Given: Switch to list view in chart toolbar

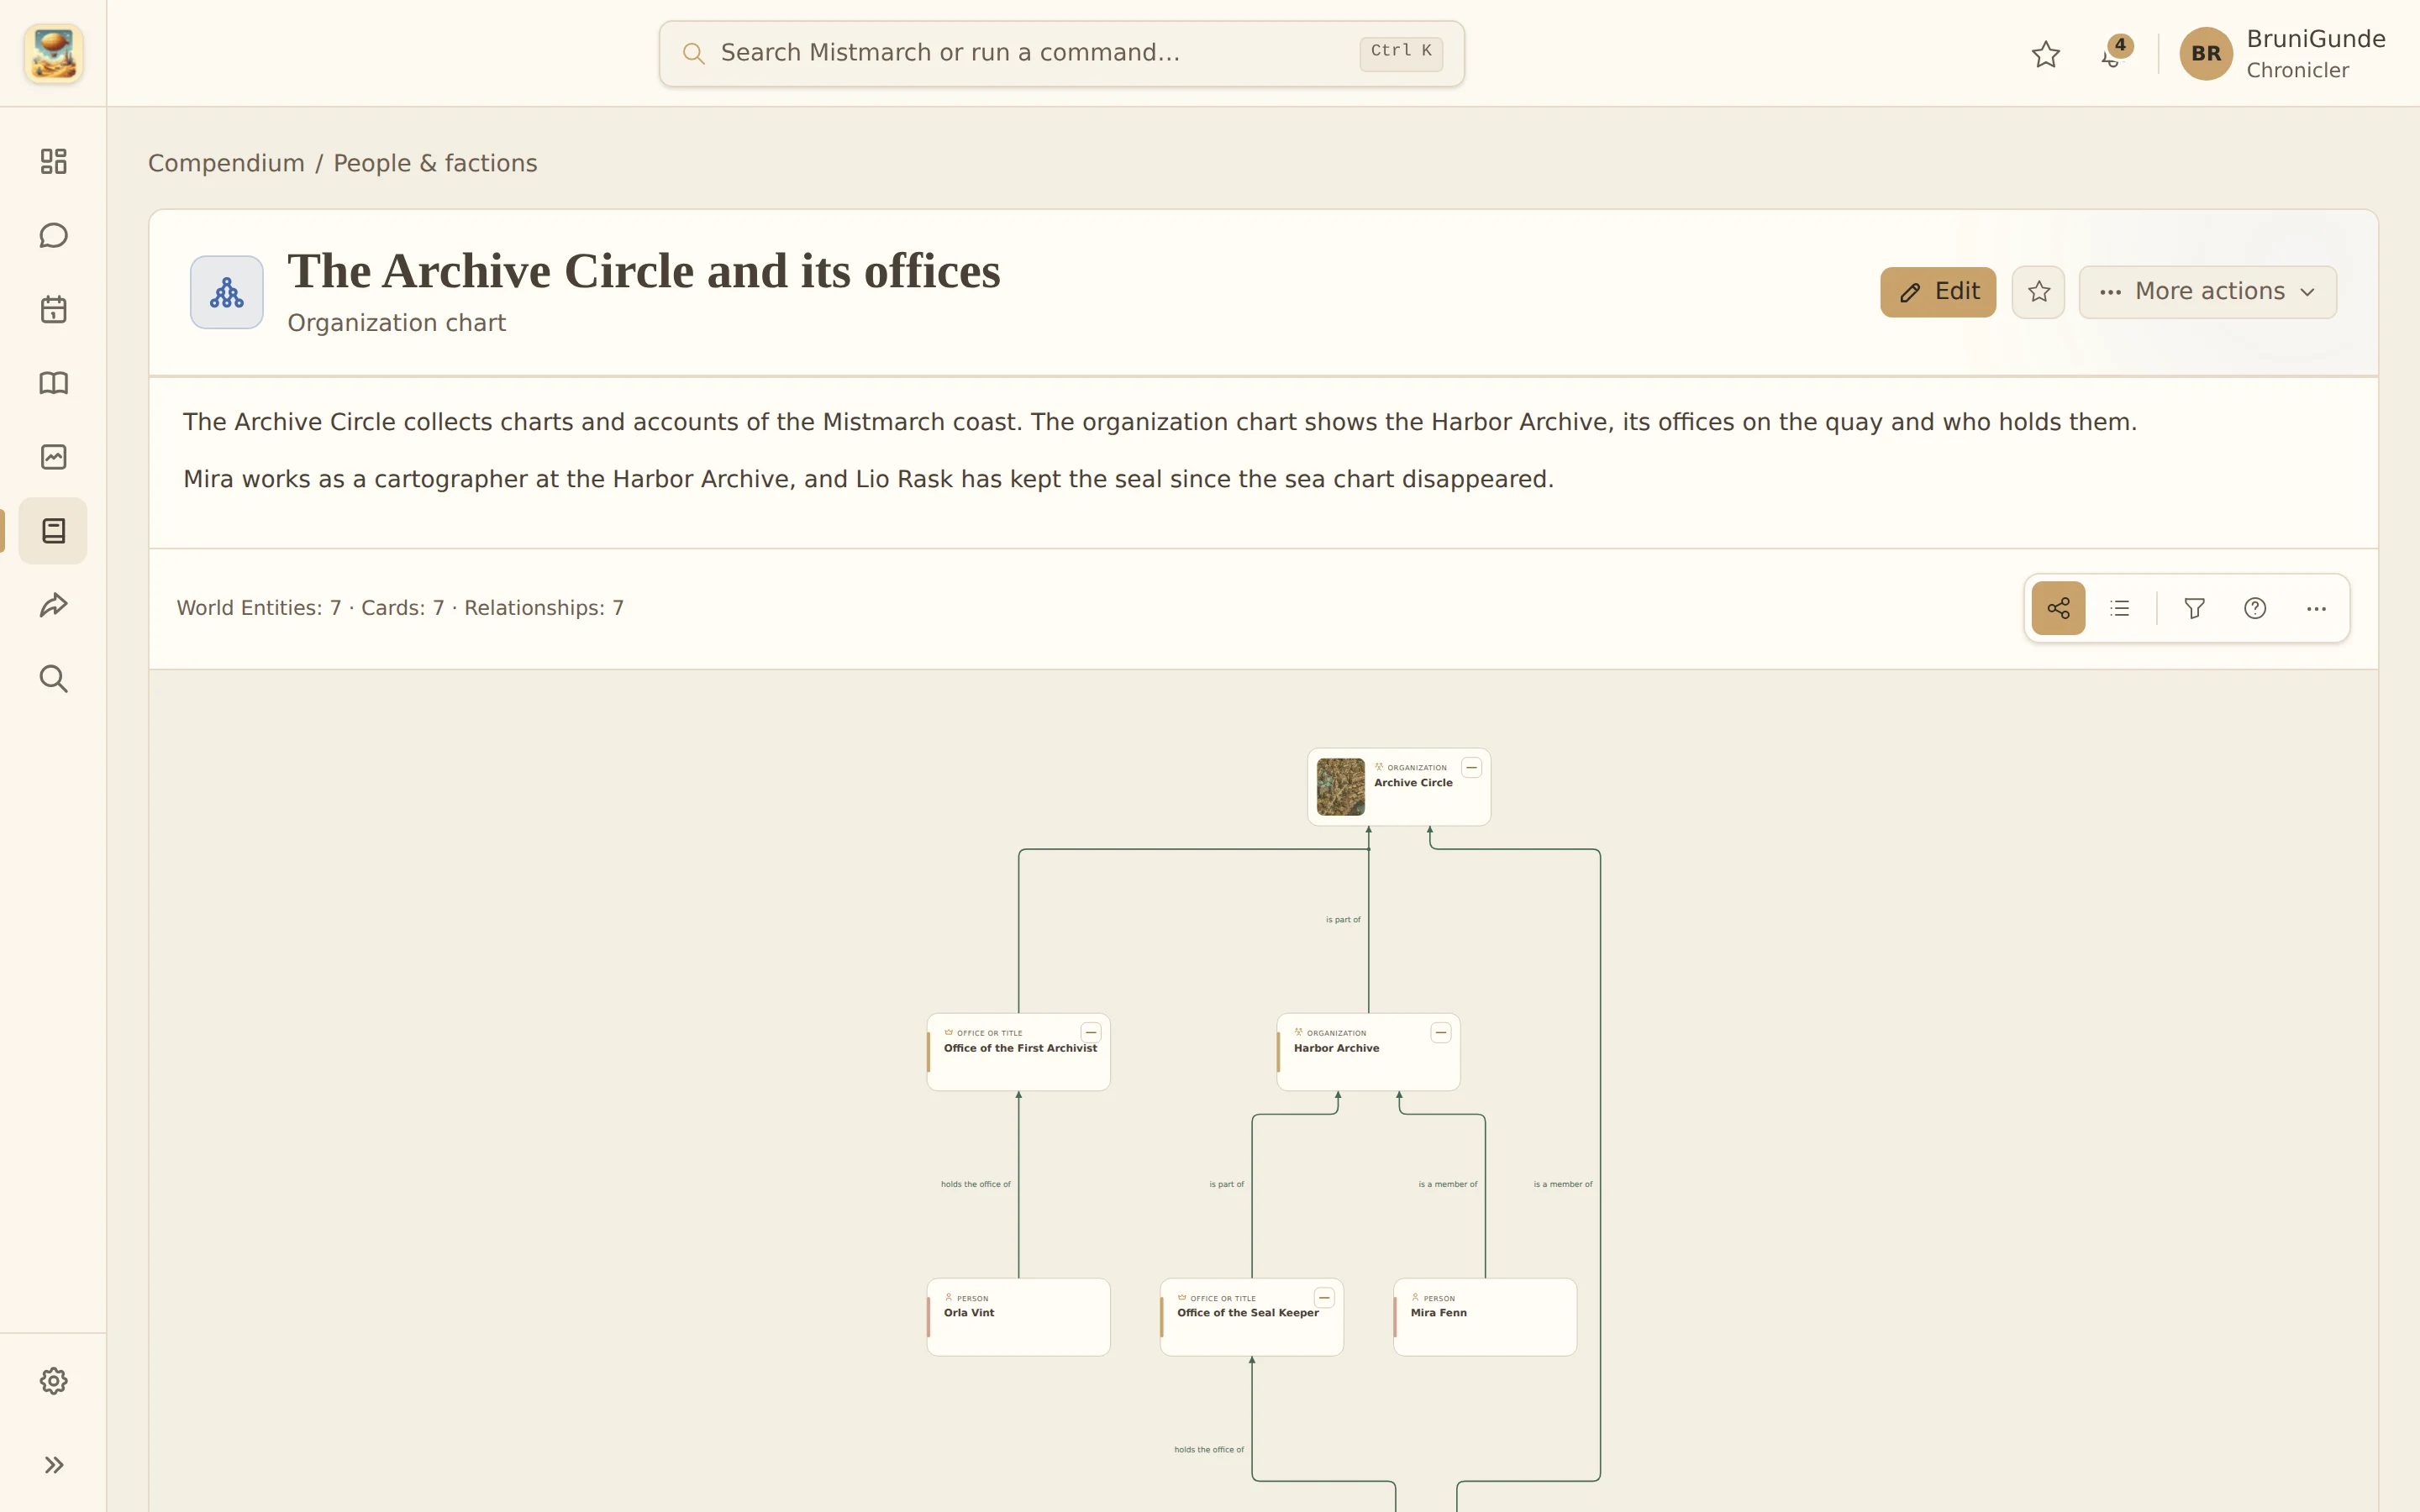Looking at the screenshot, I should 2120,608.
